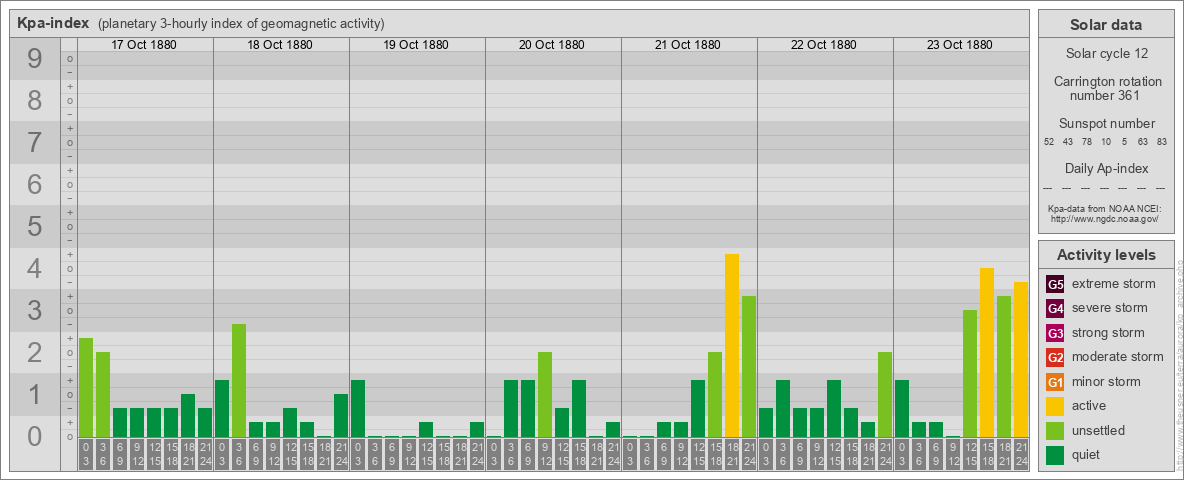Click the Kp scale number 2
Image resolution: width=1184 pixels, height=480 pixels.
pyautogui.click(x=35, y=352)
